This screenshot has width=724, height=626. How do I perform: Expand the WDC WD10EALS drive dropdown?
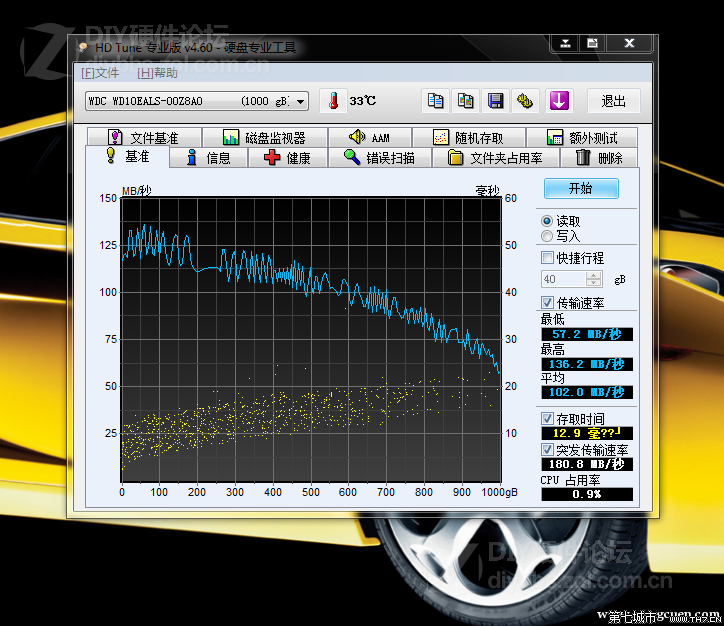pyautogui.click(x=301, y=102)
